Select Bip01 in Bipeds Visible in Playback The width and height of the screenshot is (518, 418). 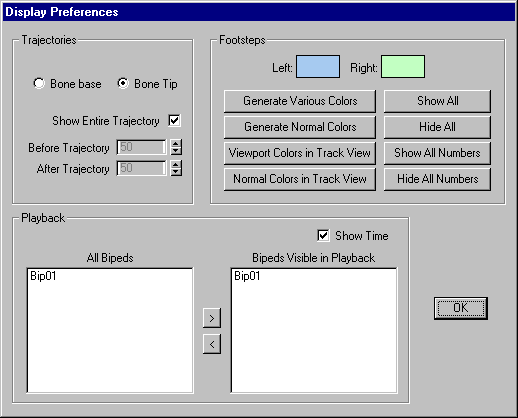tap(247, 276)
